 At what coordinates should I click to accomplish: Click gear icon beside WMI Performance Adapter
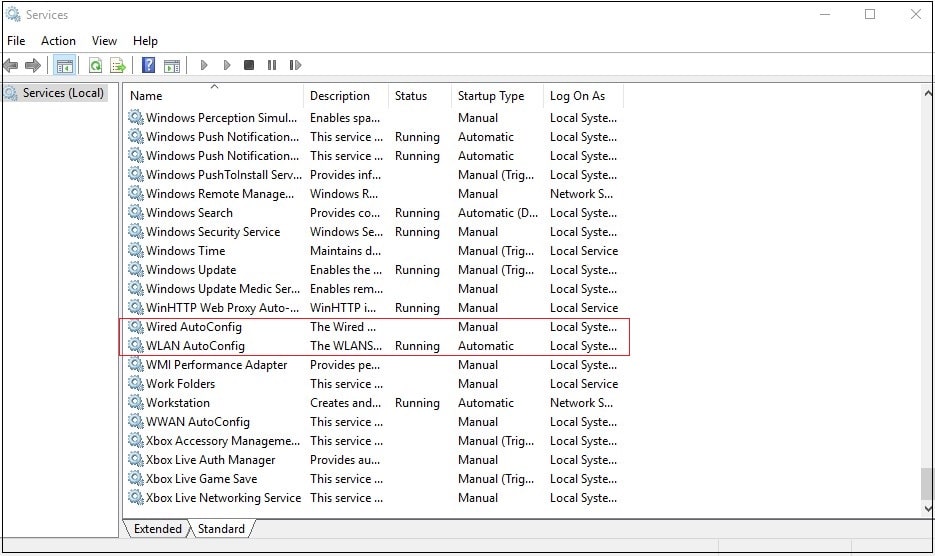coord(136,365)
